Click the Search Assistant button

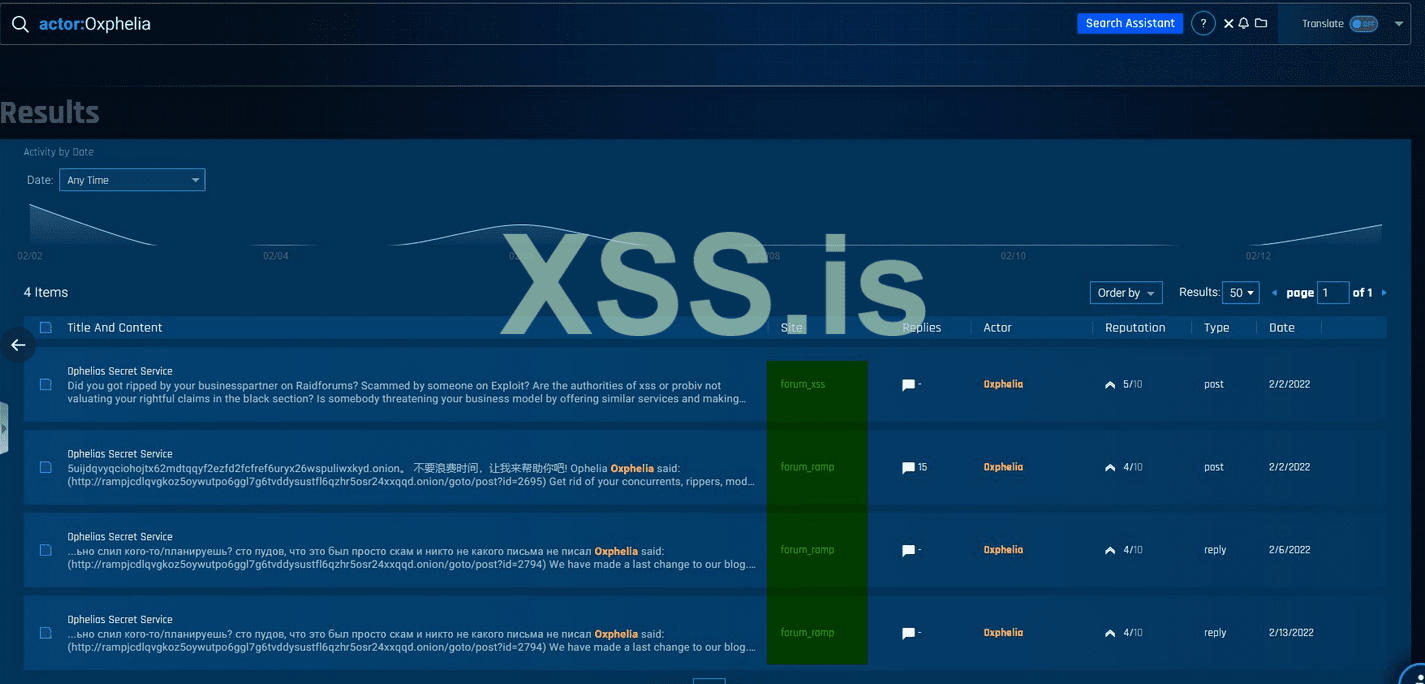coord(1130,23)
